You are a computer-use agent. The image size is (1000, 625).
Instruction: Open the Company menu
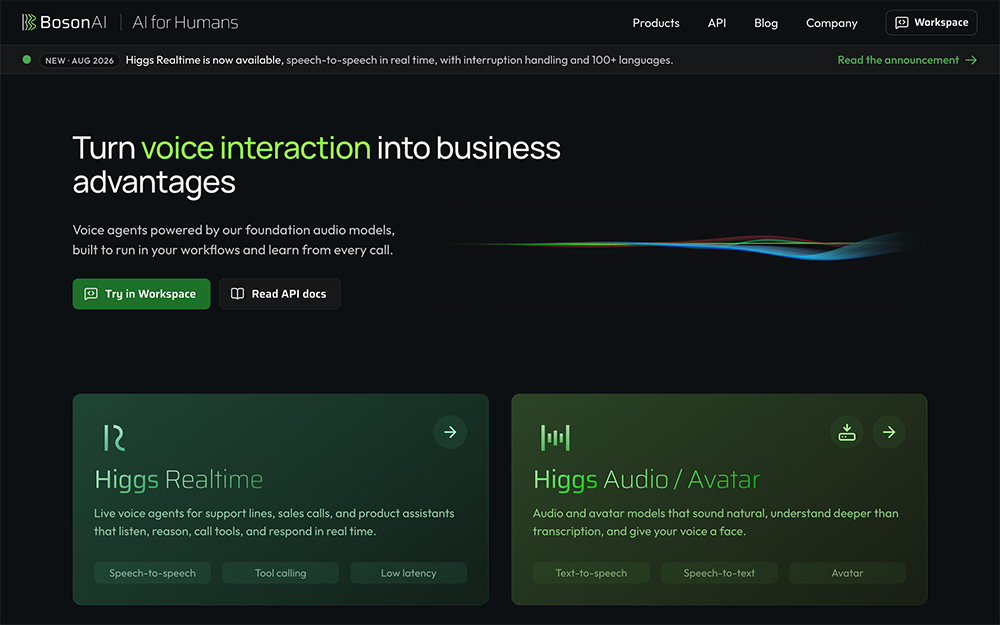point(832,23)
